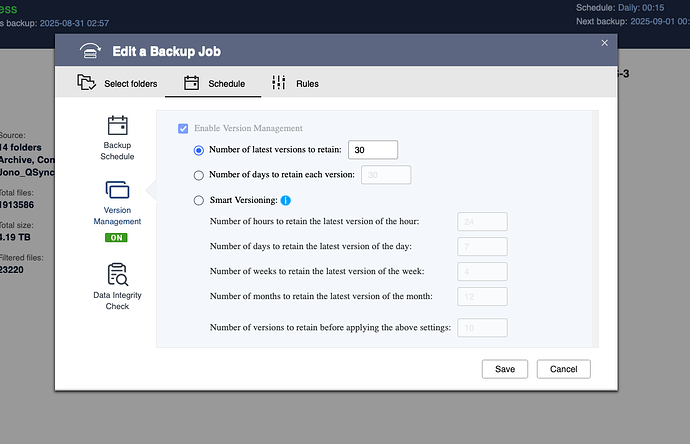Toggle the Enable Version Management checkbox
This screenshot has height=444, width=690.
(183, 128)
